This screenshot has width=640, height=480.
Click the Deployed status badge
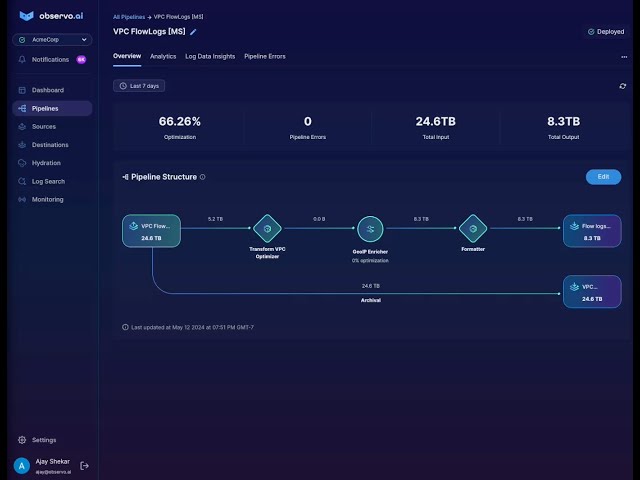click(606, 32)
